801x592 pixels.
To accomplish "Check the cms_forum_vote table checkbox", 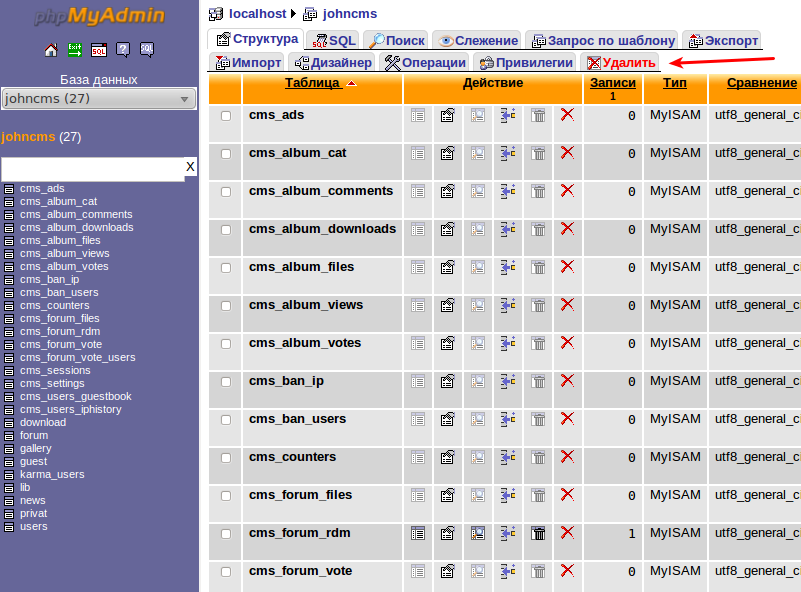I will (226, 572).
